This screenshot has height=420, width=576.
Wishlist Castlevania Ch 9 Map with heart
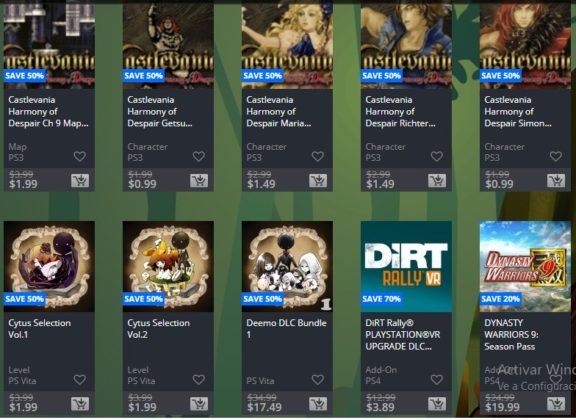80,157
